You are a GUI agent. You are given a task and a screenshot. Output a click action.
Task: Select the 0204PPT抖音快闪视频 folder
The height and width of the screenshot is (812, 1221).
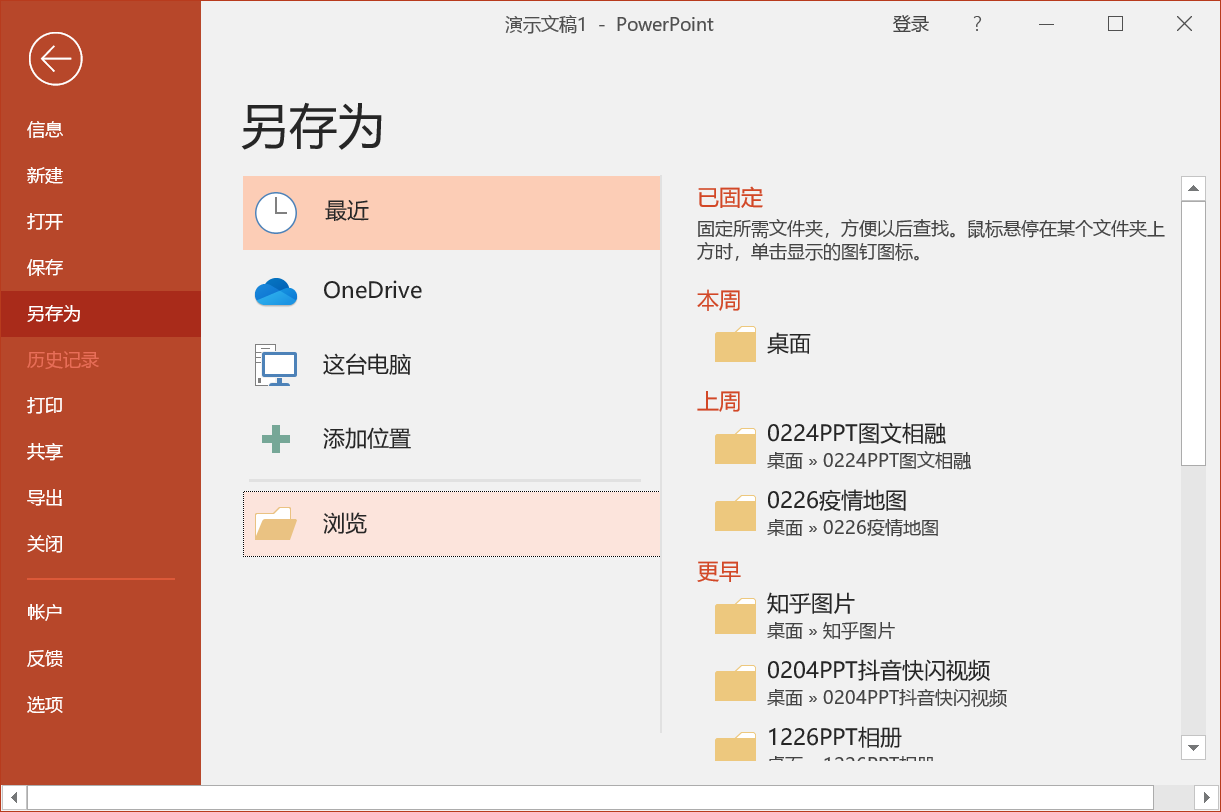878,670
